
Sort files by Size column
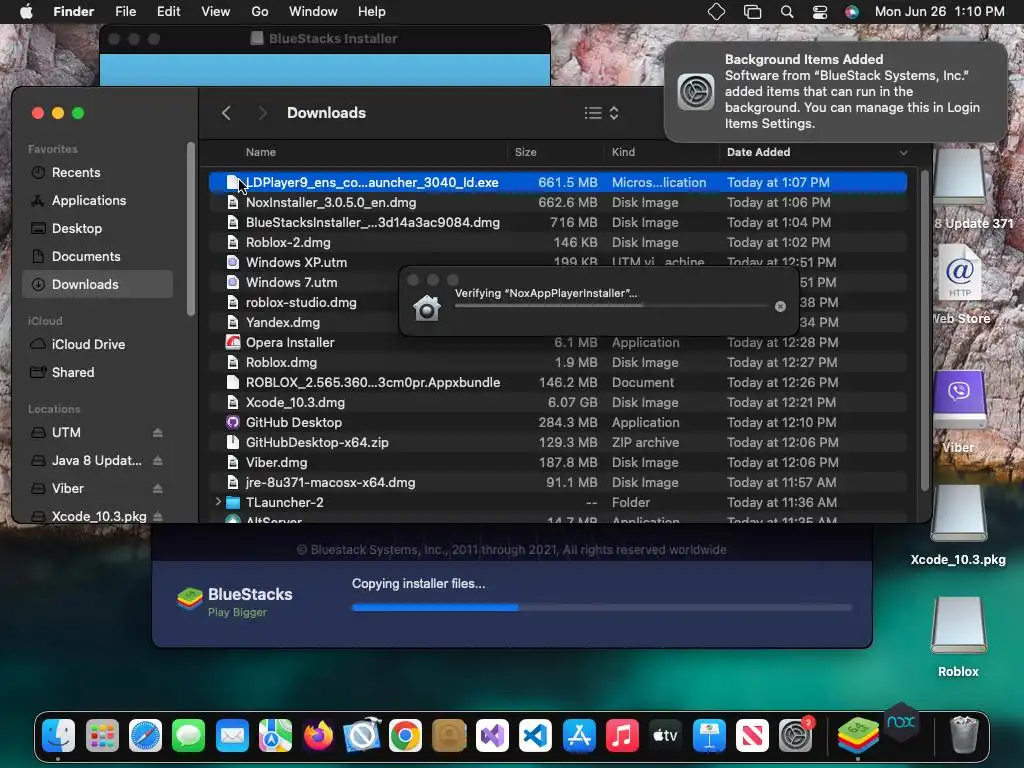(x=526, y=152)
